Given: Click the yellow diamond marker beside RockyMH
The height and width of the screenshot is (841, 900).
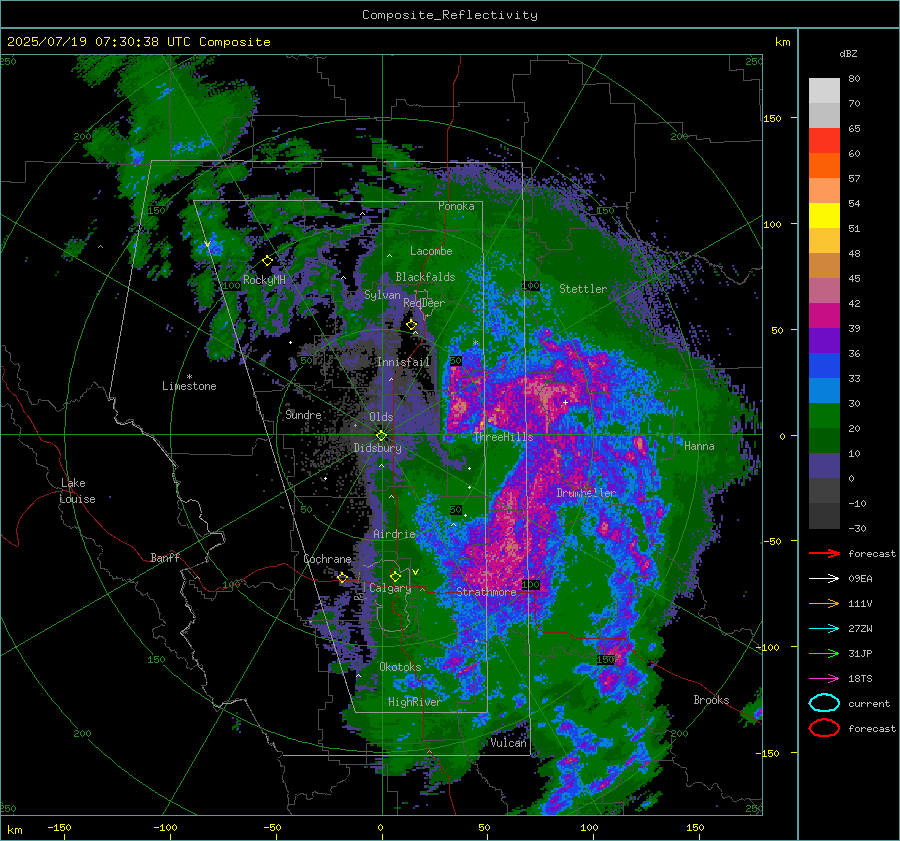Looking at the screenshot, I should (x=267, y=261).
